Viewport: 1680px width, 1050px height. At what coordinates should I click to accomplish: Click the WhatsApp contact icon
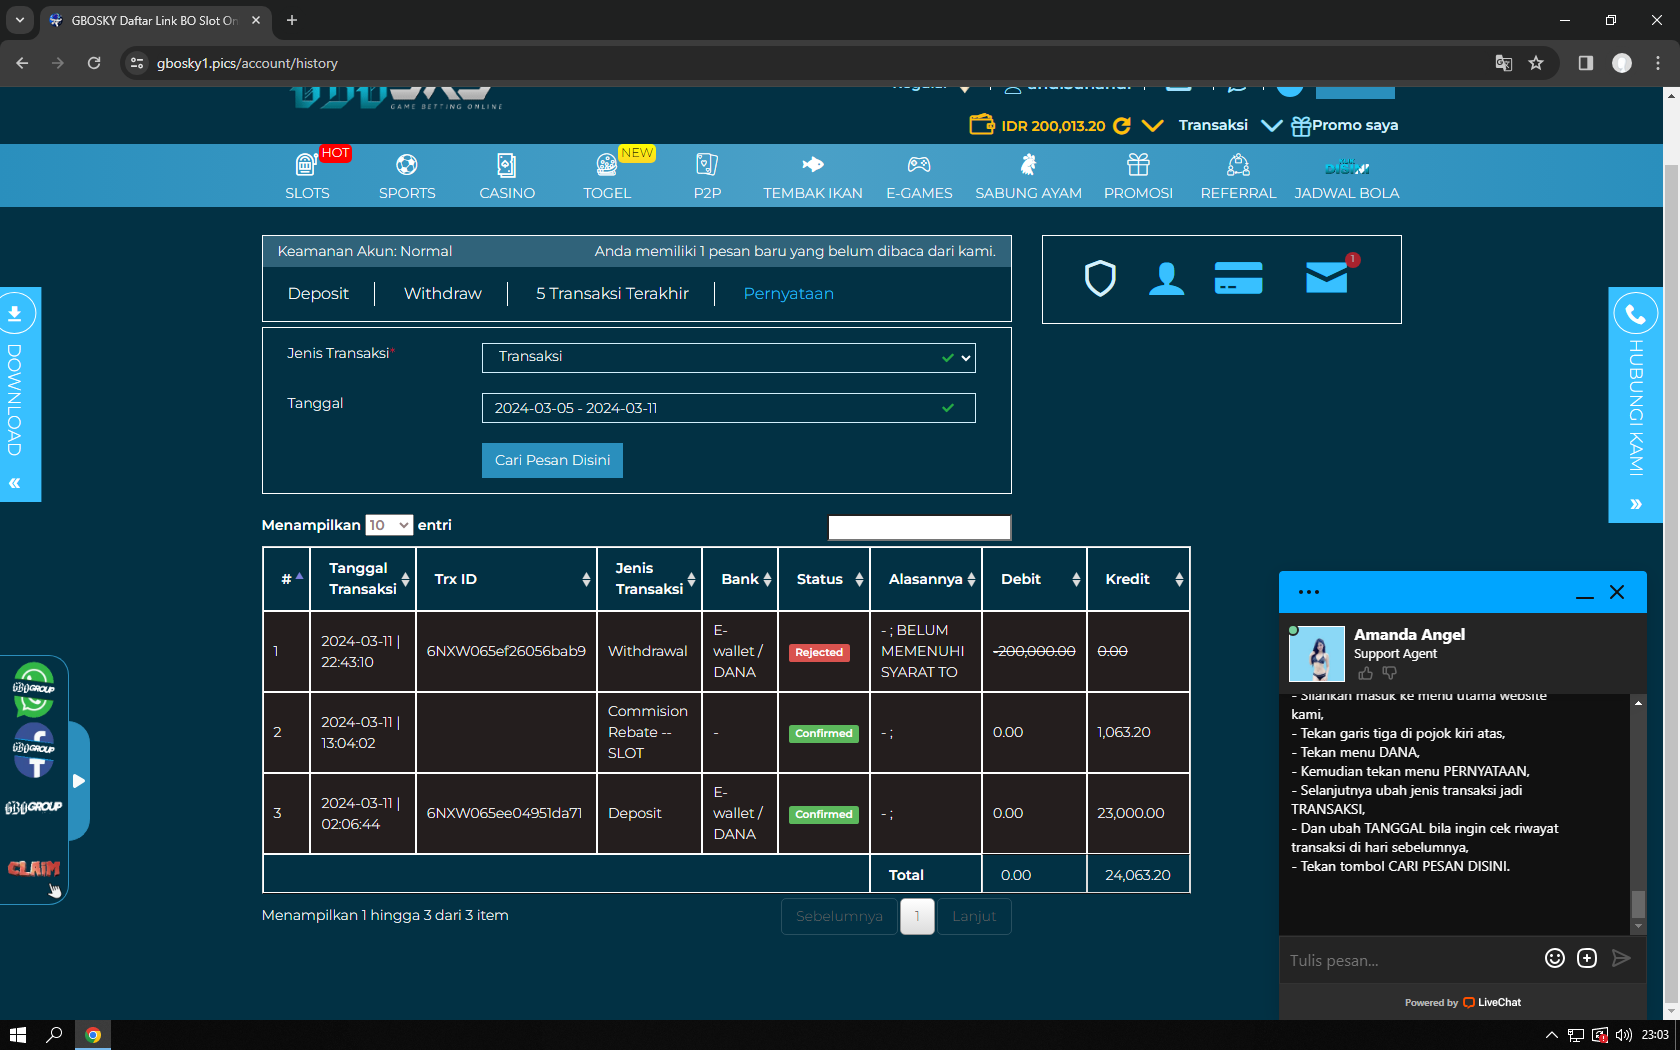click(34, 690)
